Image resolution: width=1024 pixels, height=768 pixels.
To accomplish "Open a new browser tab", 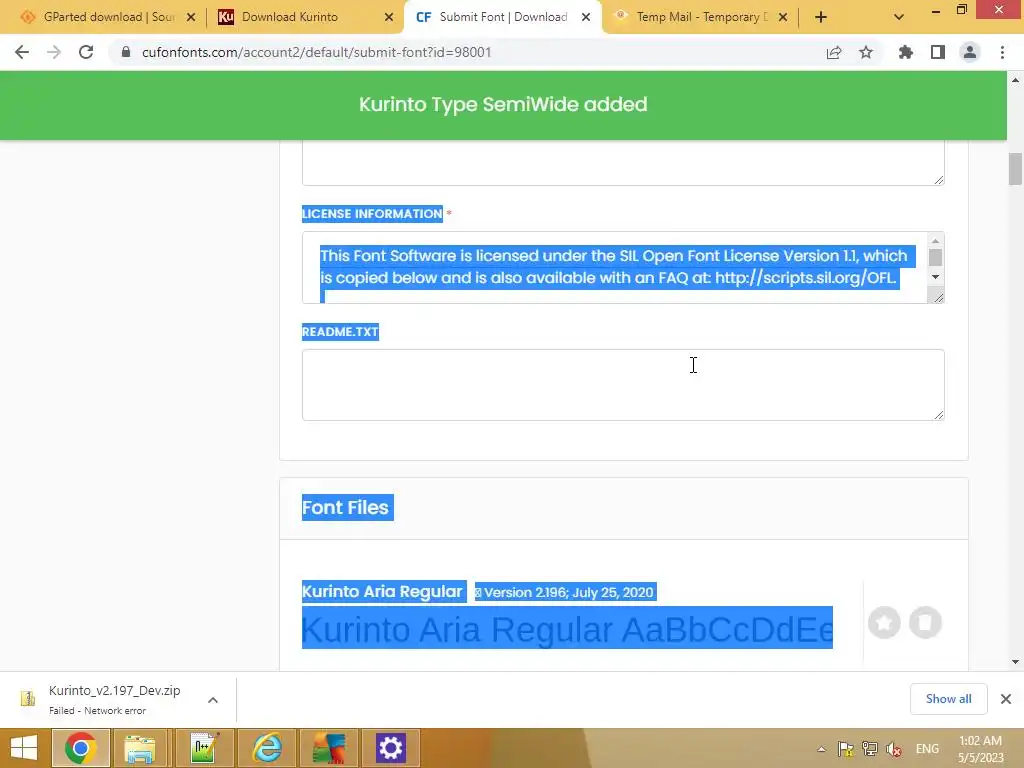I will pos(821,17).
